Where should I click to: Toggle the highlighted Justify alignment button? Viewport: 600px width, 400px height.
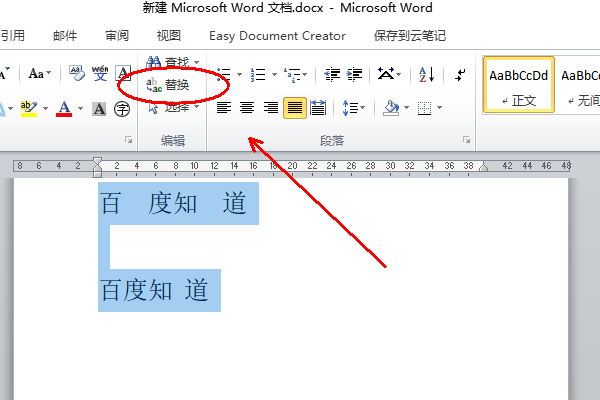click(295, 108)
